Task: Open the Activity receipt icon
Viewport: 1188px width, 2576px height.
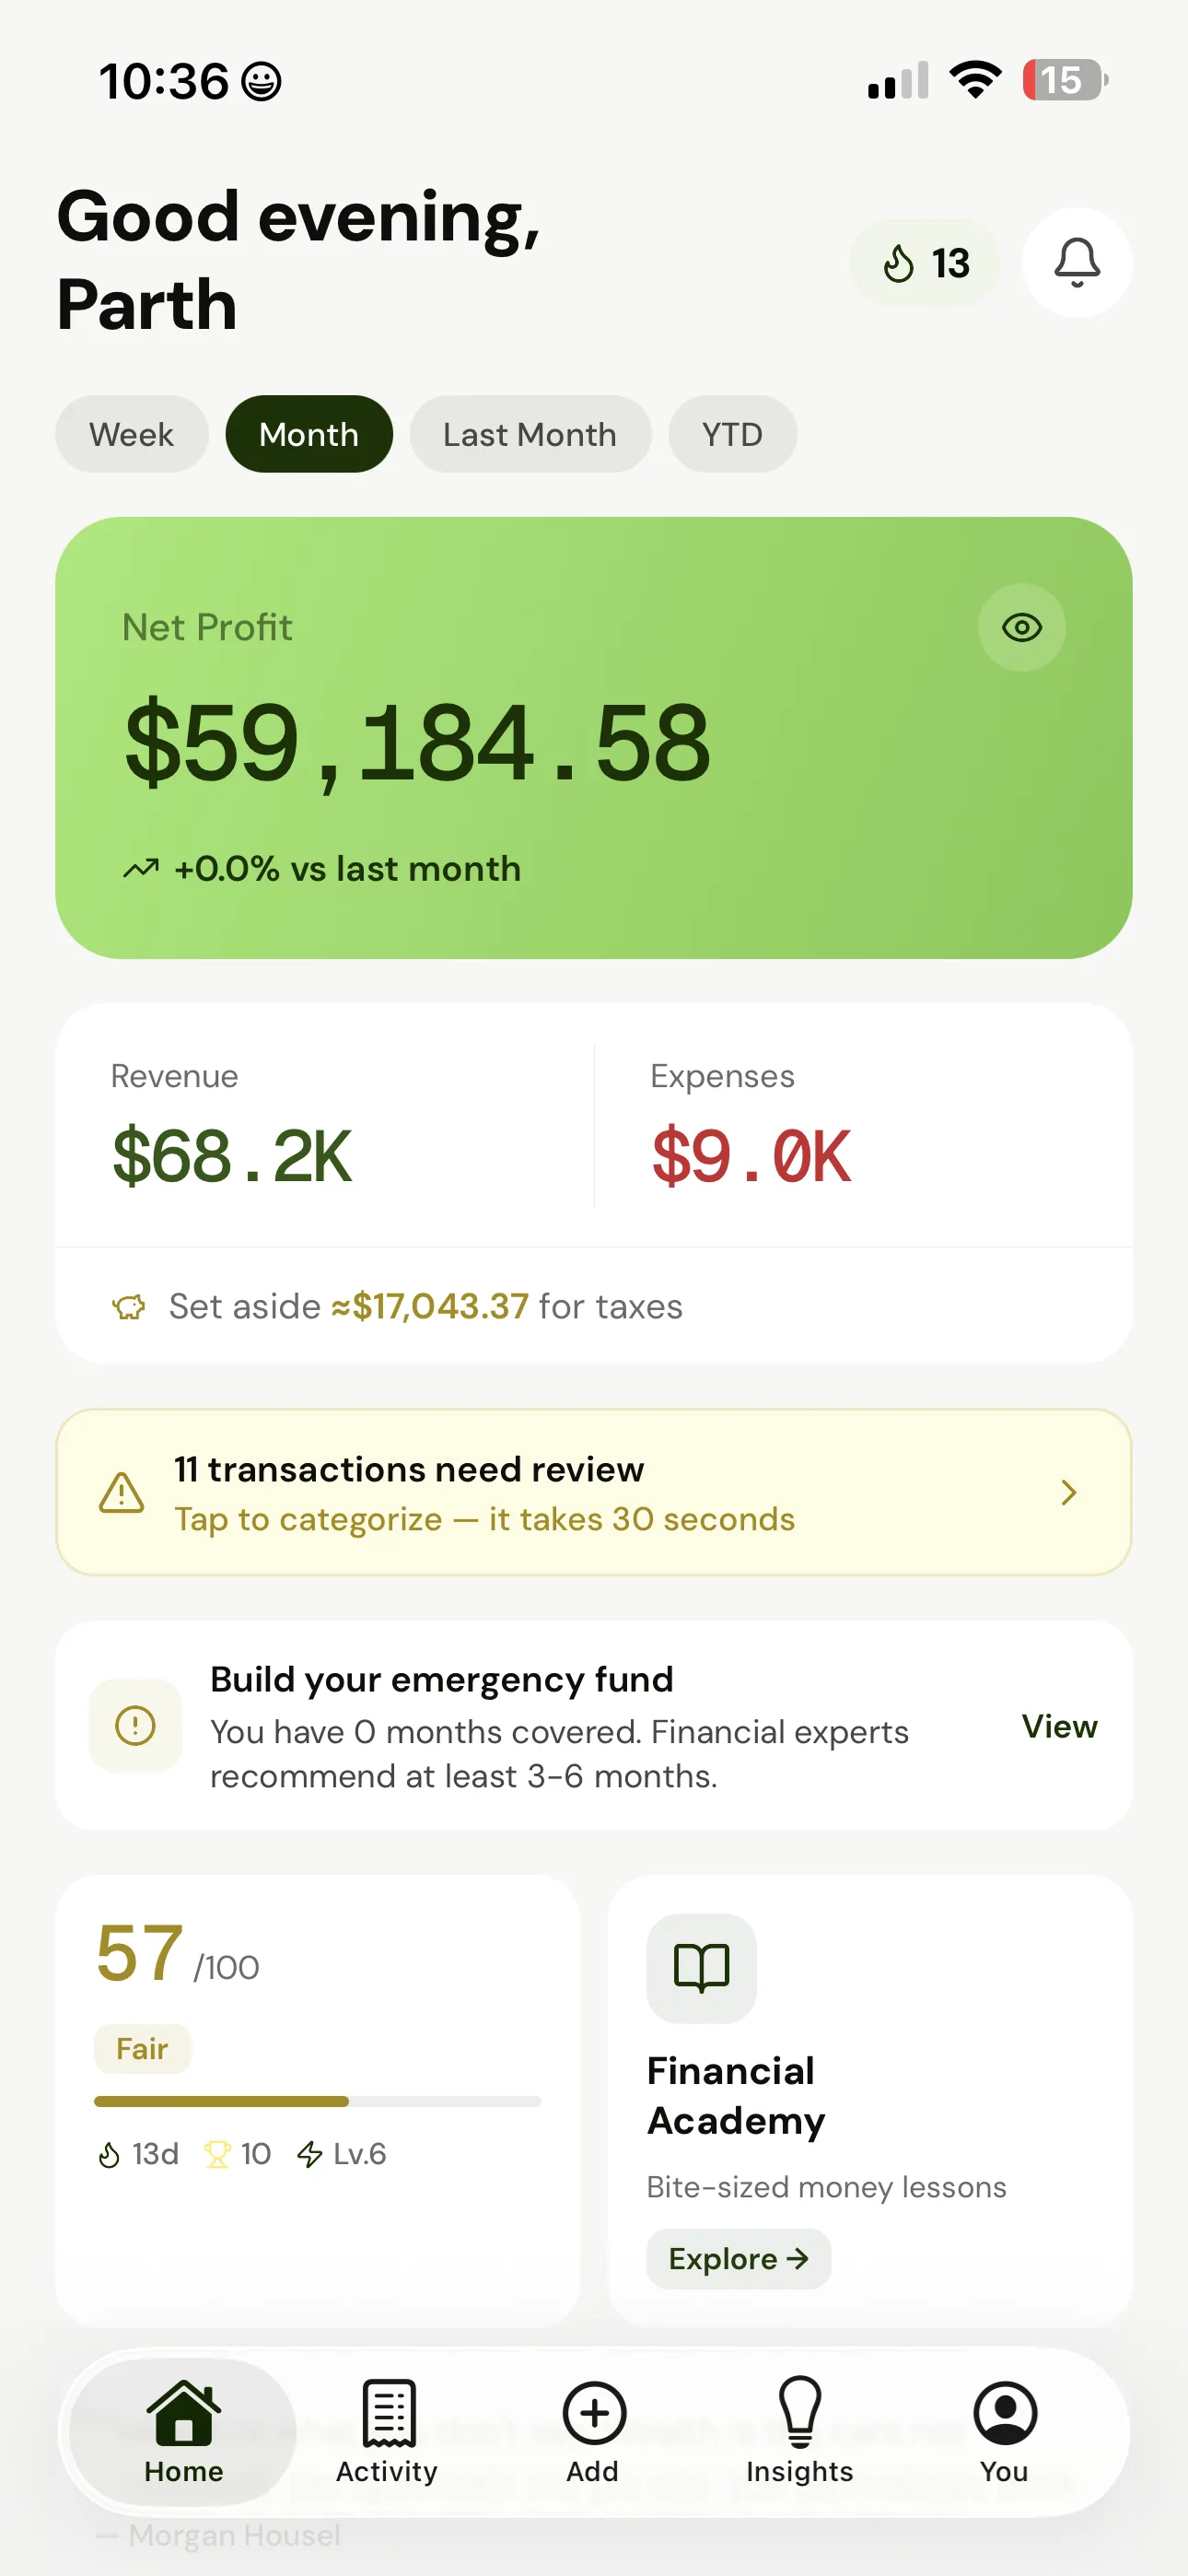Action: tap(388, 2412)
